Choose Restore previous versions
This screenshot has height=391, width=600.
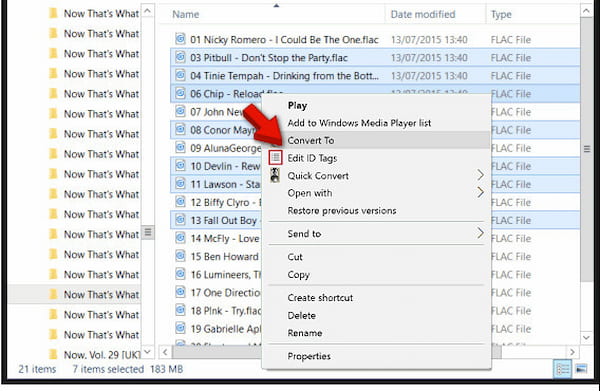(x=342, y=211)
